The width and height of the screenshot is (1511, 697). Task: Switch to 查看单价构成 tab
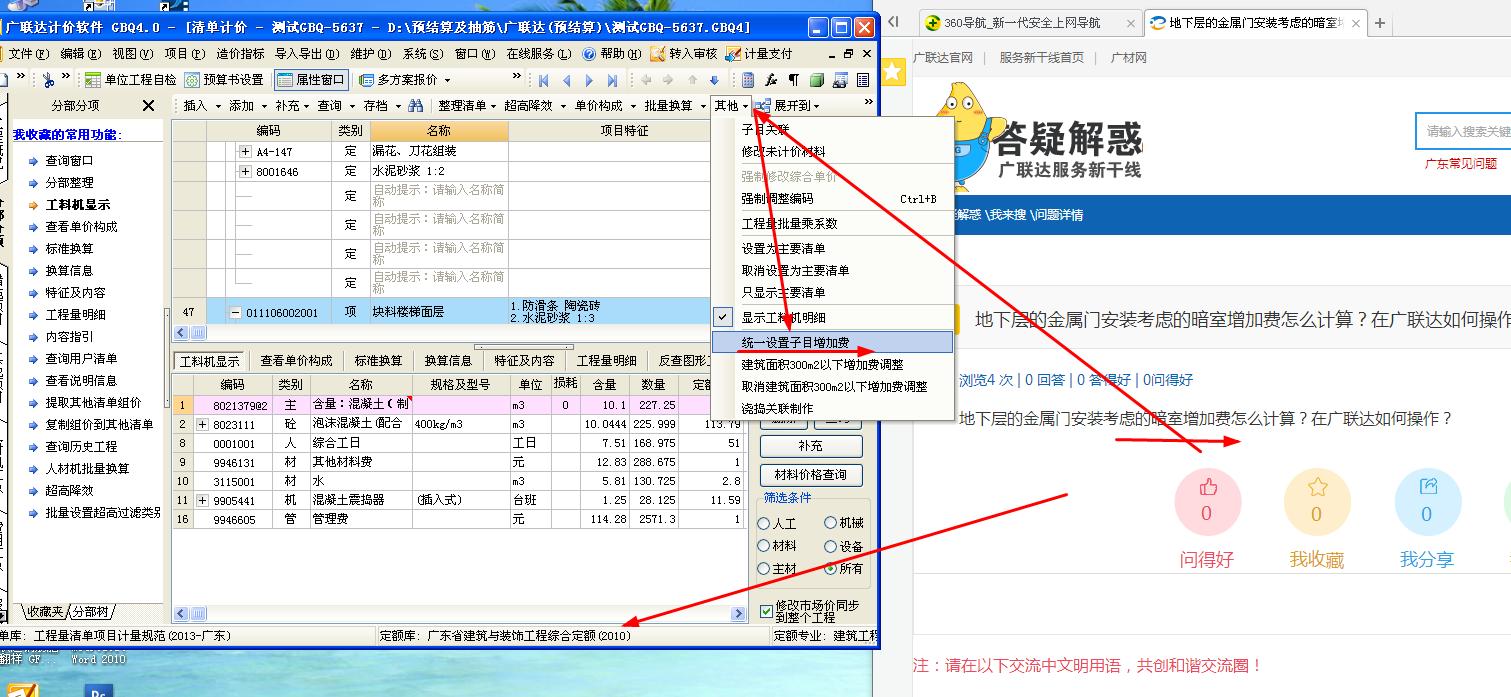click(x=296, y=361)
